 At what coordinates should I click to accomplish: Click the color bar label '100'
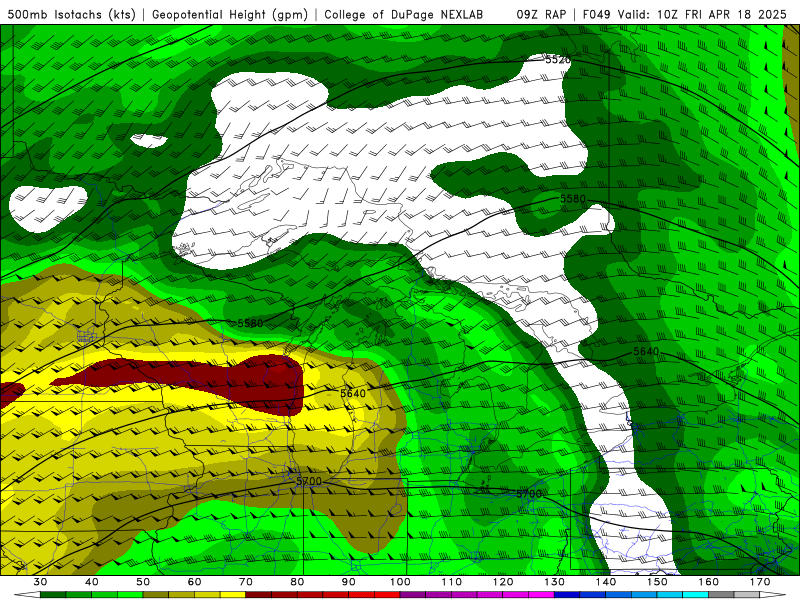pyautogui.click(x=401, y=582)
